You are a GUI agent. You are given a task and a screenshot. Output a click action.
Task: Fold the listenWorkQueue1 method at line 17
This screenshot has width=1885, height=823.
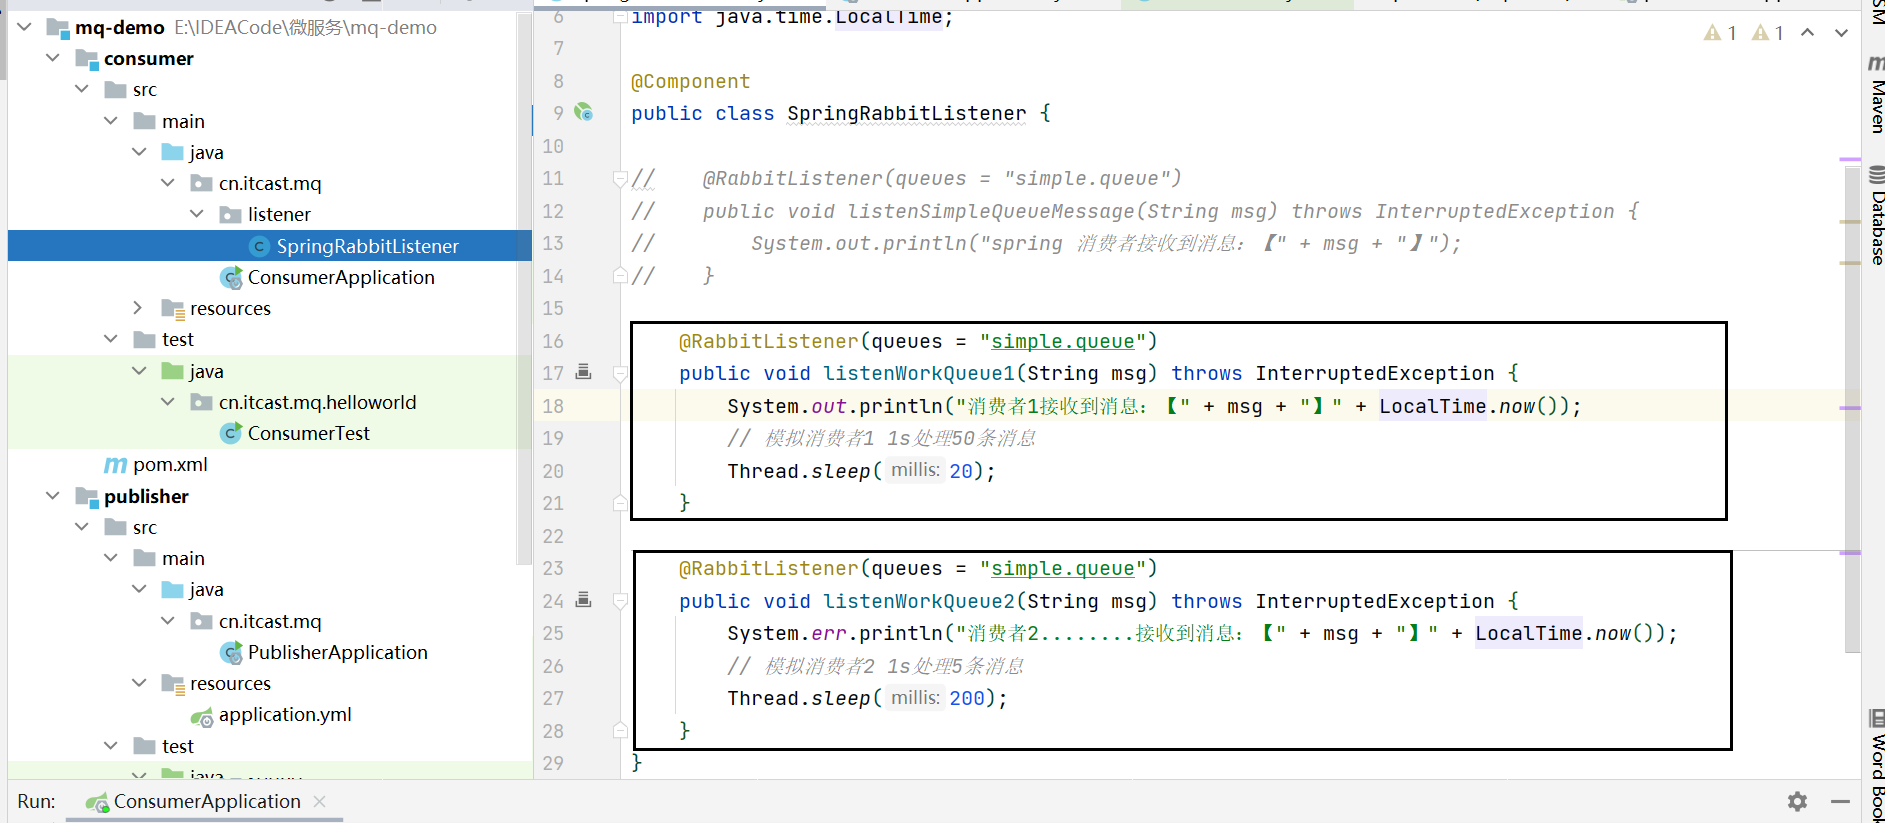620,374
